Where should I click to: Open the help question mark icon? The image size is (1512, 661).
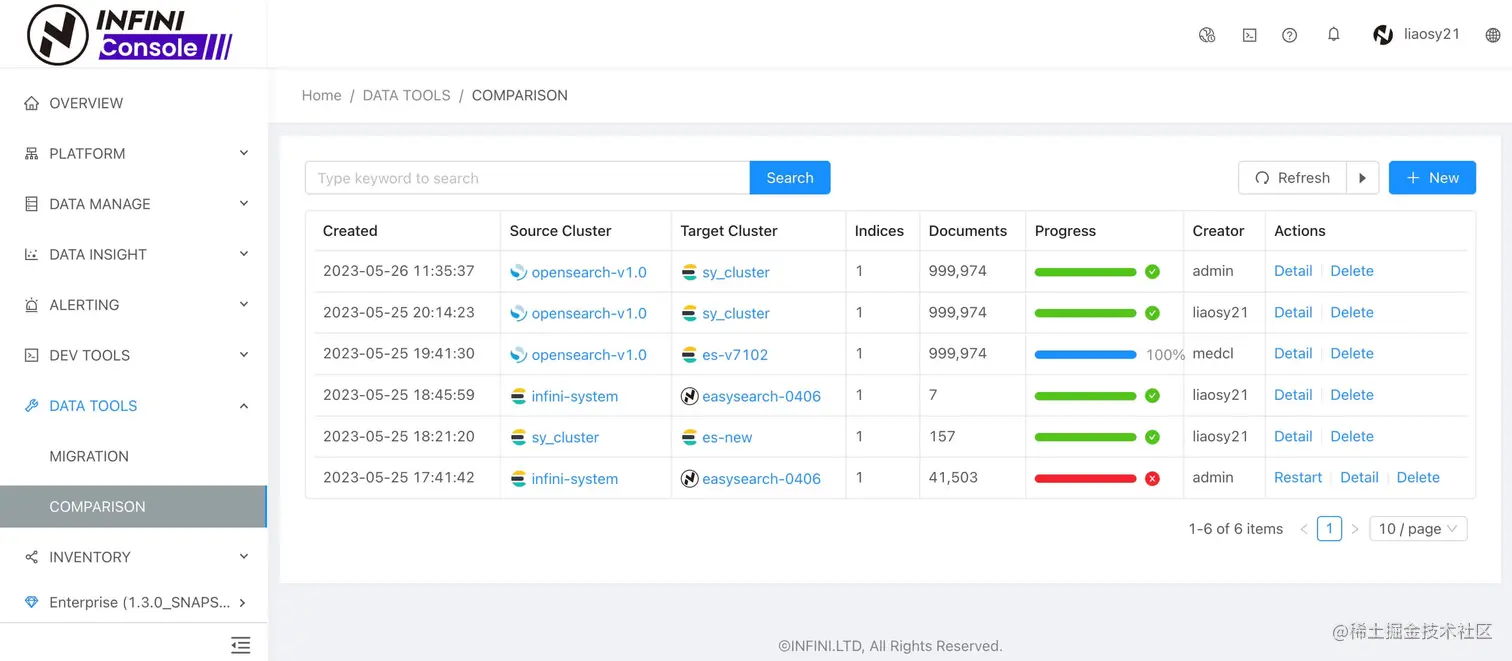(1290, 35)
